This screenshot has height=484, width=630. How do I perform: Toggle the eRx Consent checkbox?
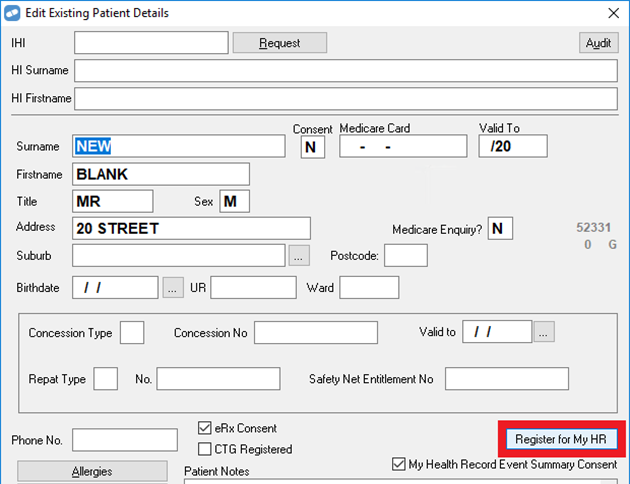(x=205, y=428)
